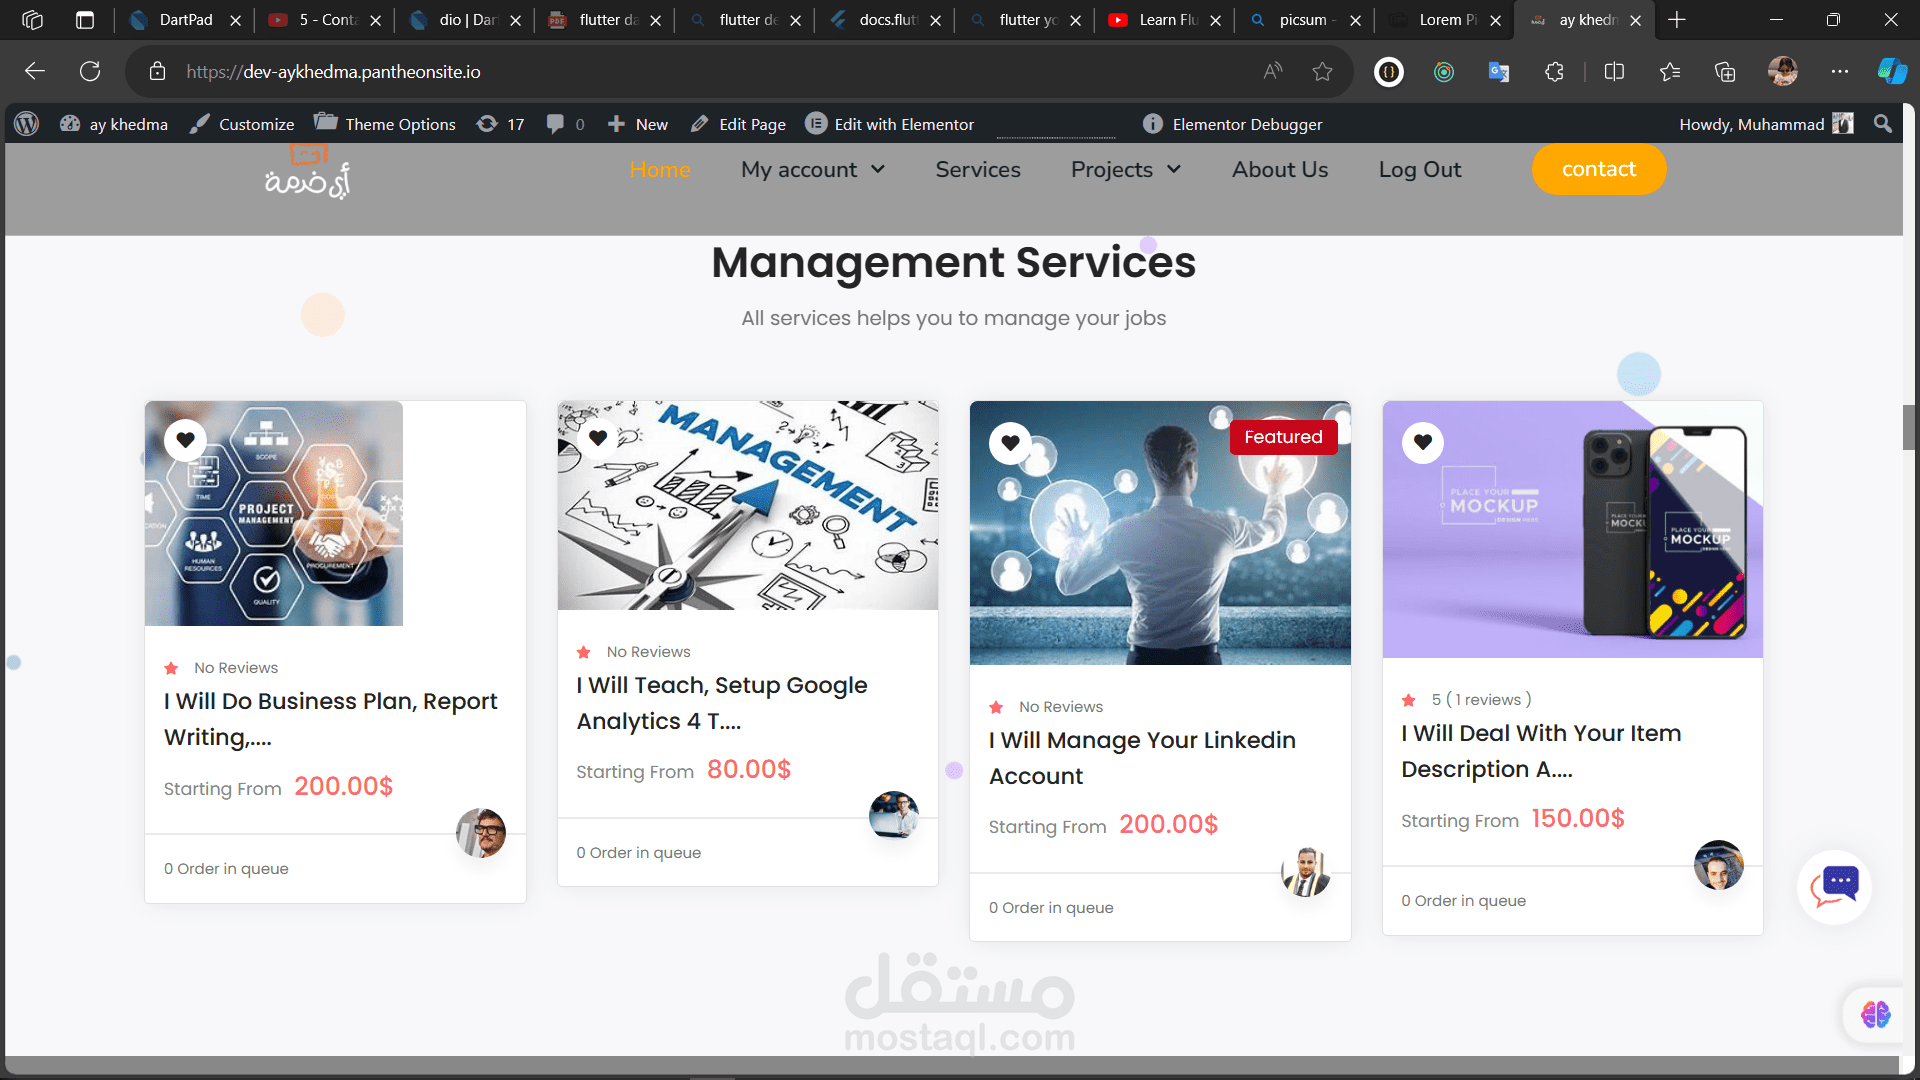Click the WordPress logo in admin bar
This screenshot has width=1920, height=1080.
pos(27,124)
